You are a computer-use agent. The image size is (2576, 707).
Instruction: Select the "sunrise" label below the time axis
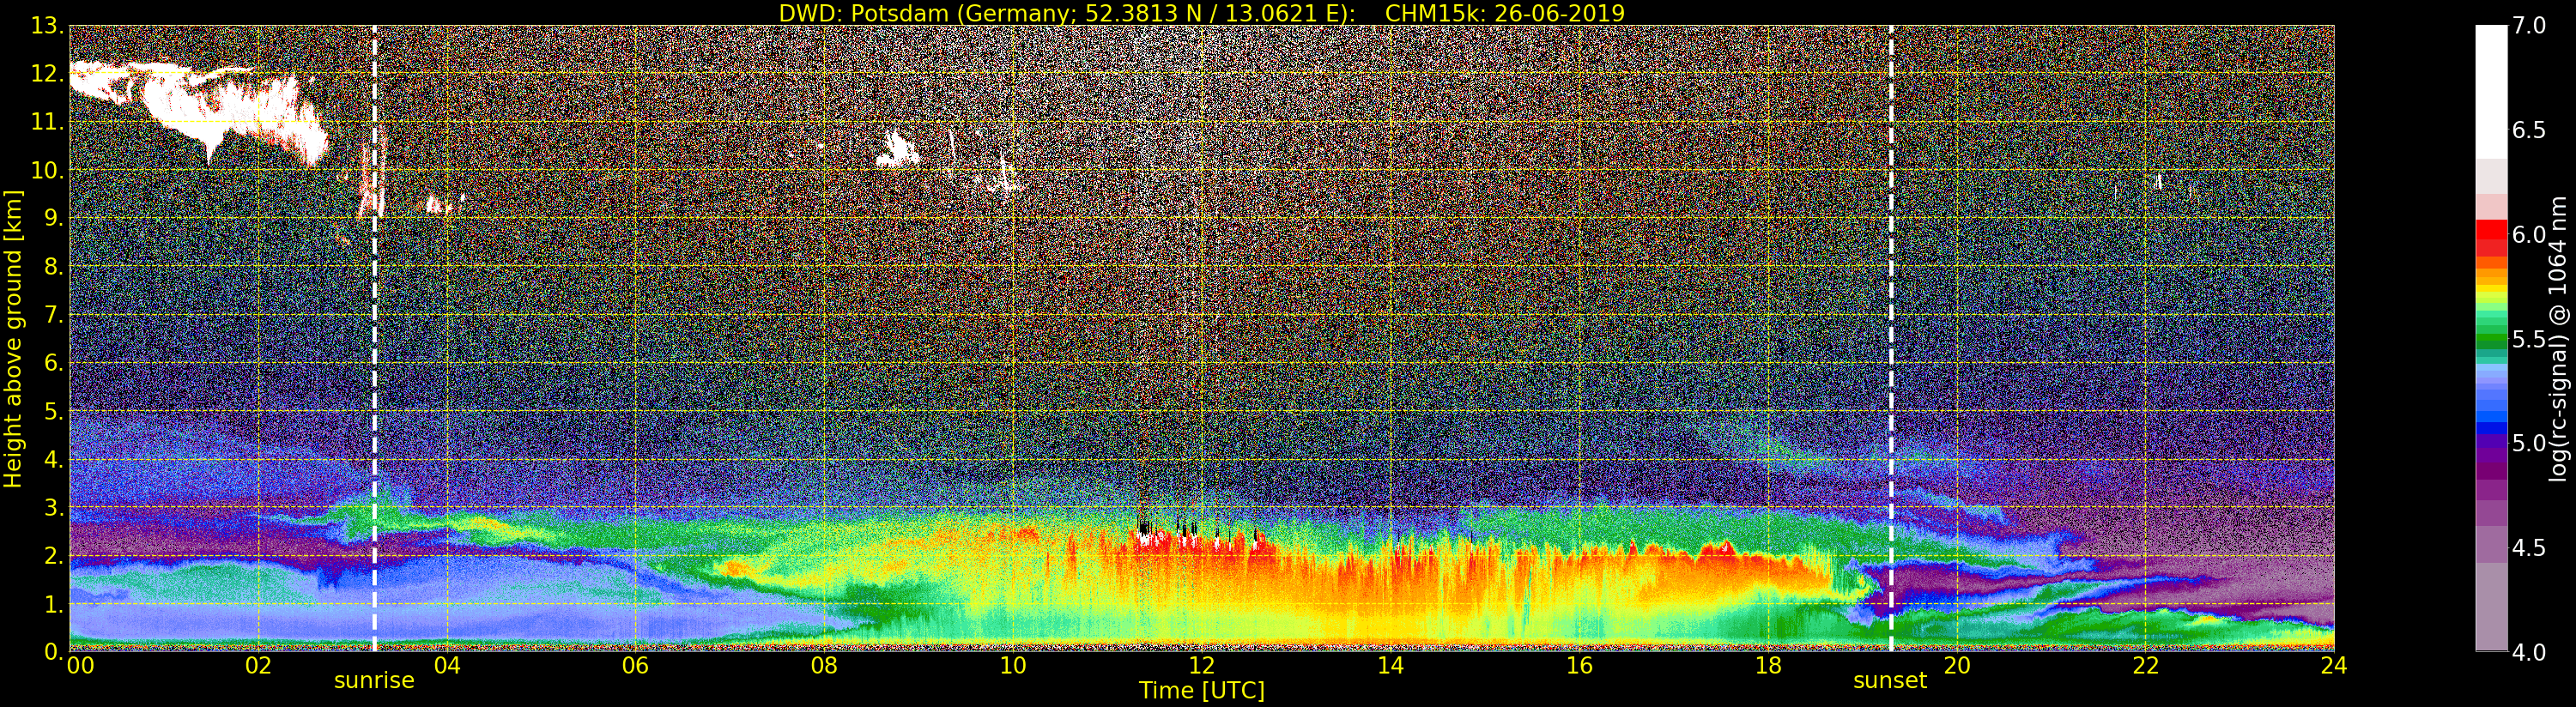374,681
